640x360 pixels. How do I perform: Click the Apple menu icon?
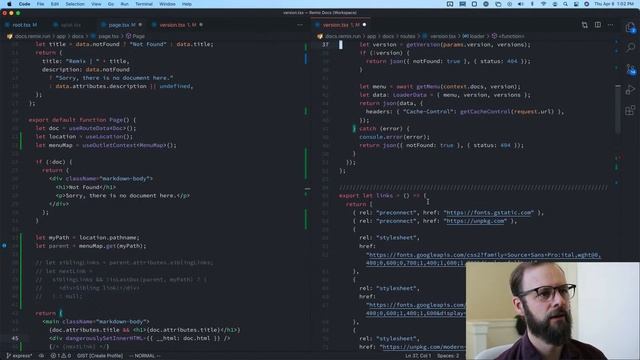[x=9, y=4]
